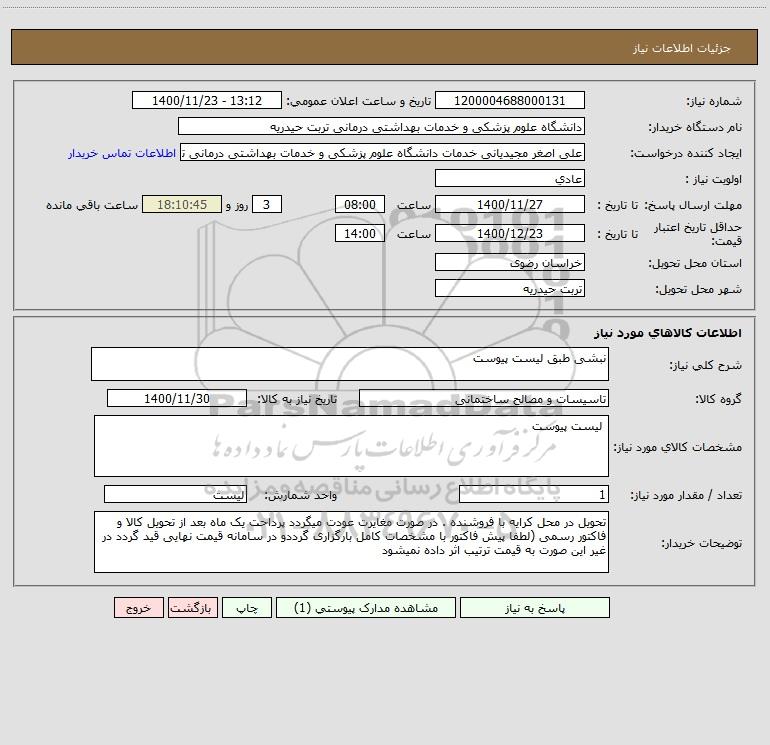Click the price validity date 1400/12/23
Viewport: 770px width, 745px height.
pos(510,233)
